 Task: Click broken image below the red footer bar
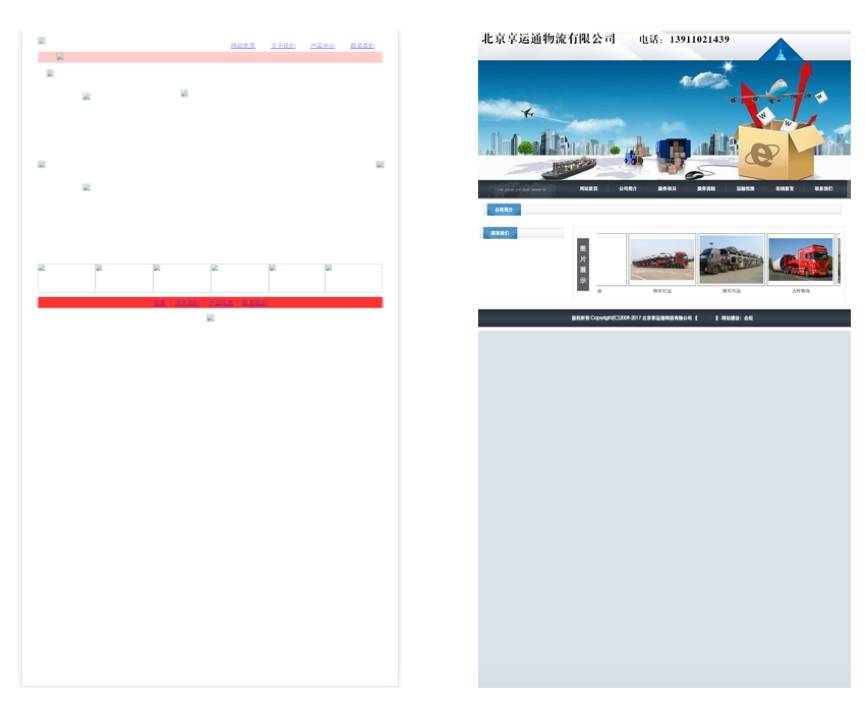coord(210,318)
